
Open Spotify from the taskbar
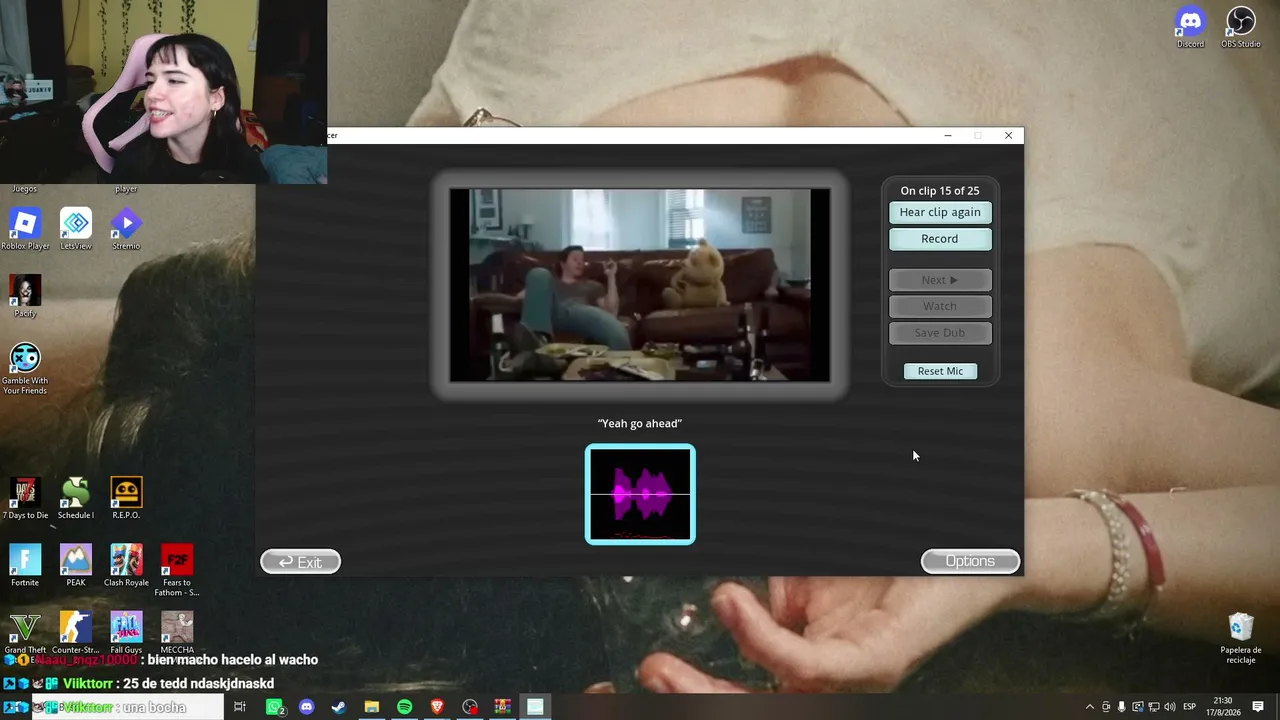pos(404,707)
